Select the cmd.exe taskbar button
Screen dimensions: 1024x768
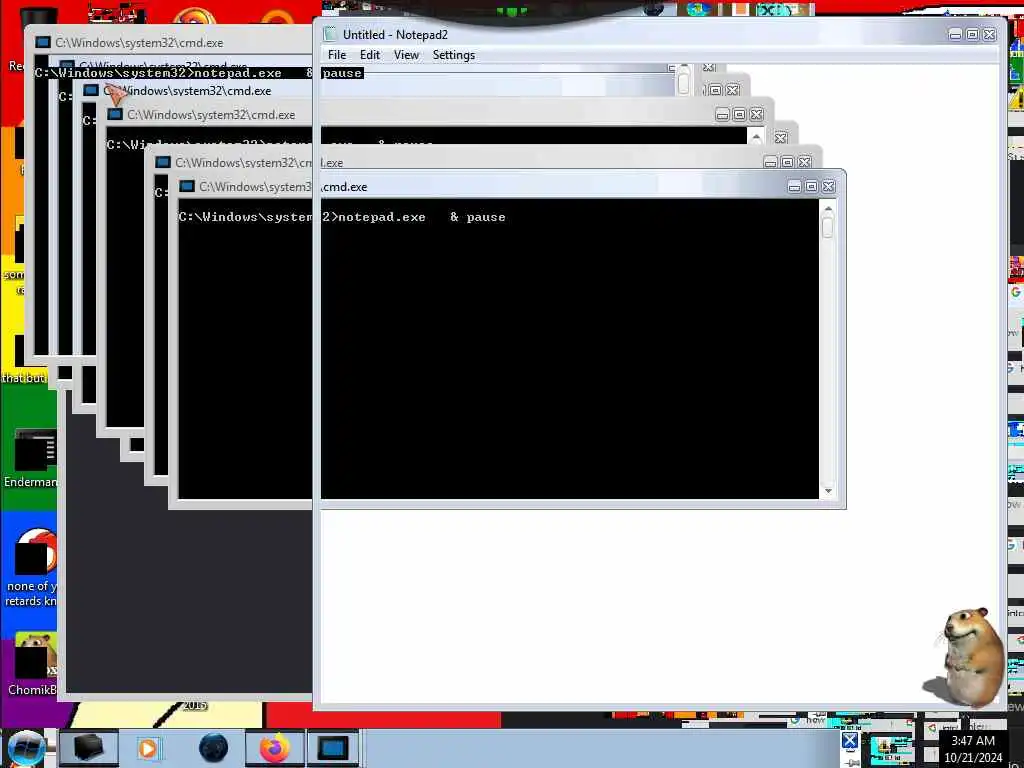pyautogui.click(x=333, y=748)
